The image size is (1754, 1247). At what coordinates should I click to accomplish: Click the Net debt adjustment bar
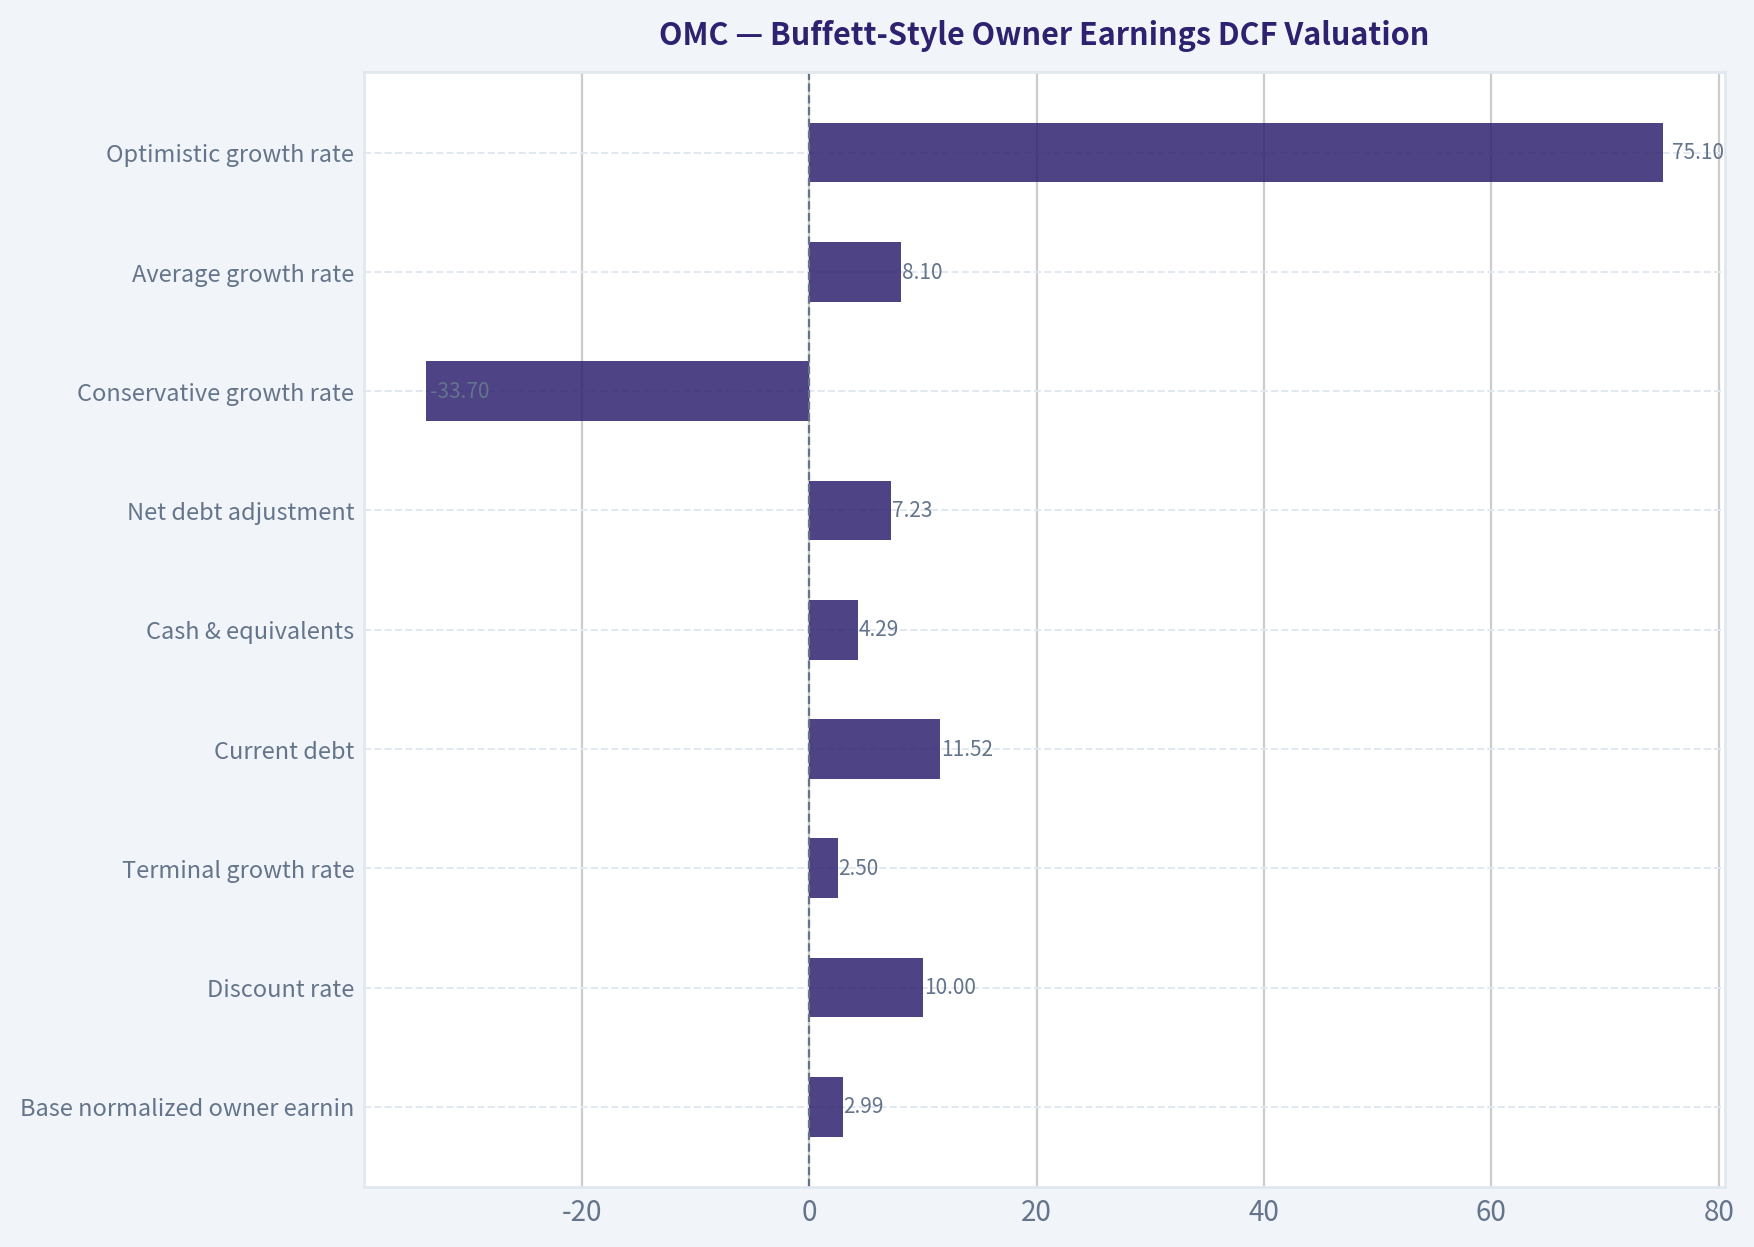click(850, 510)
